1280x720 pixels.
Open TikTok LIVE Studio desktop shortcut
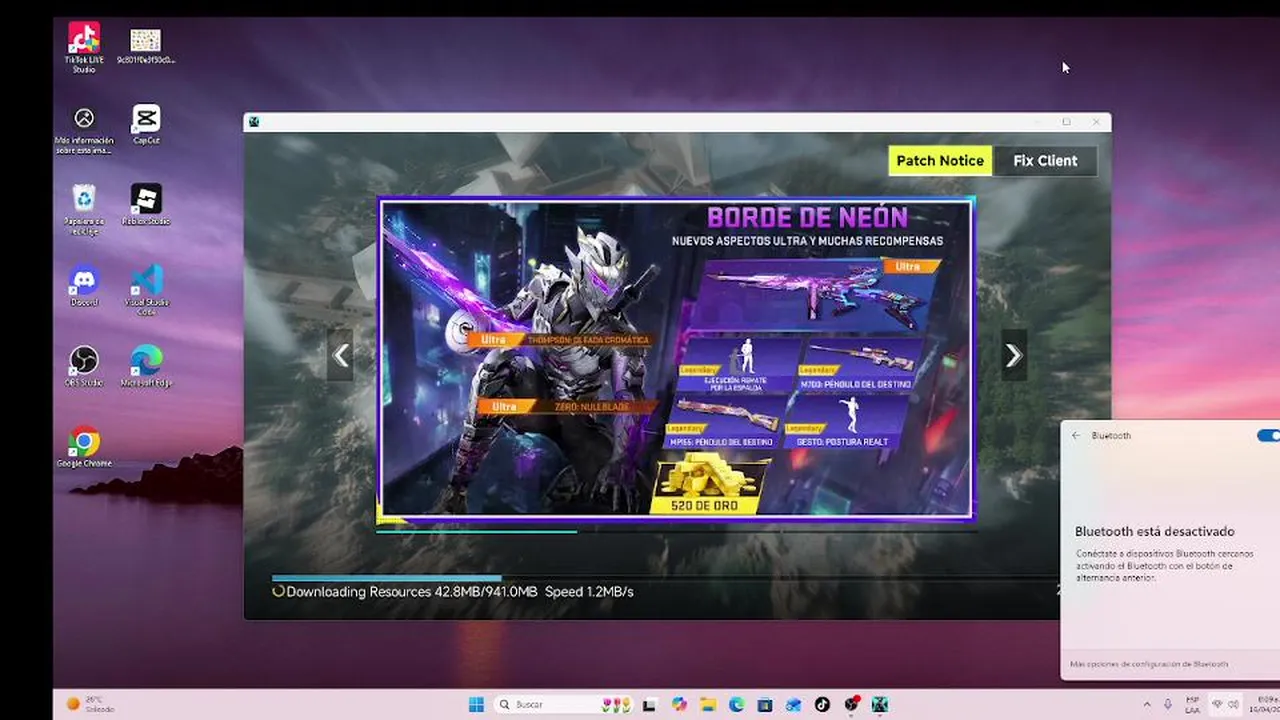[84, 47]
